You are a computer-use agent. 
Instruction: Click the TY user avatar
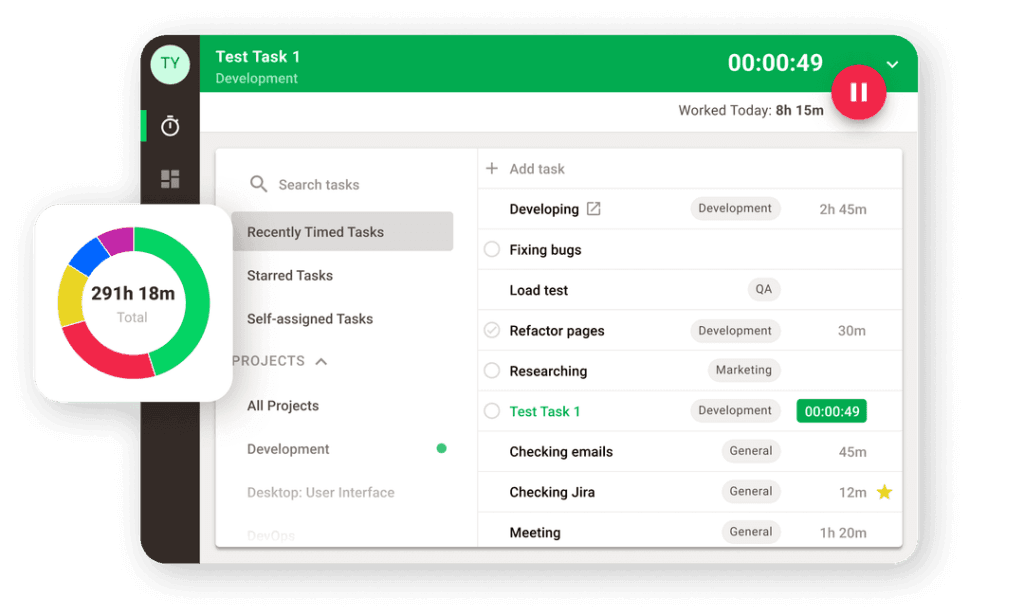[x=170, y=64]
